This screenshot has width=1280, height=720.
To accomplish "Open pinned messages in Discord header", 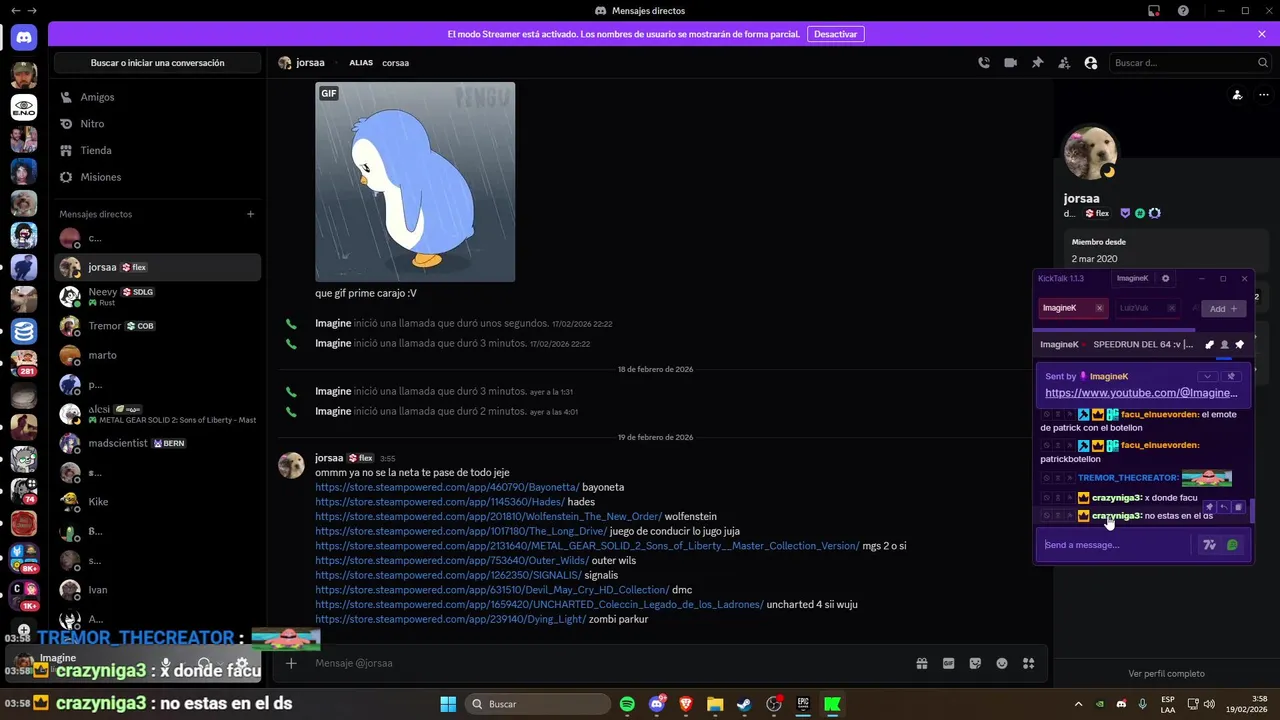I will coord(1037,62).
